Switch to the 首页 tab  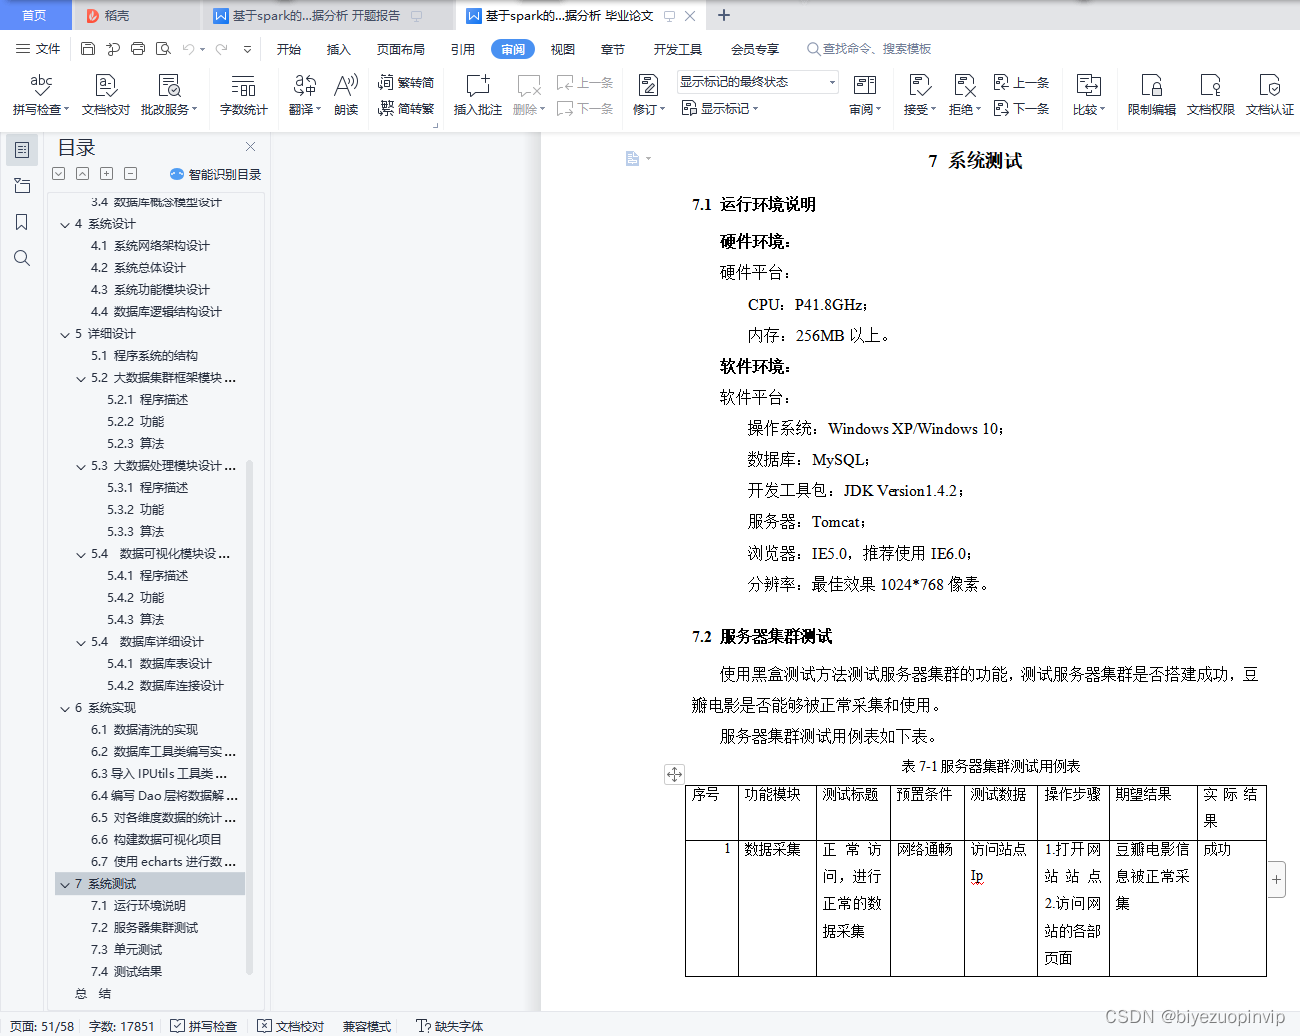[x=35, y=15]
